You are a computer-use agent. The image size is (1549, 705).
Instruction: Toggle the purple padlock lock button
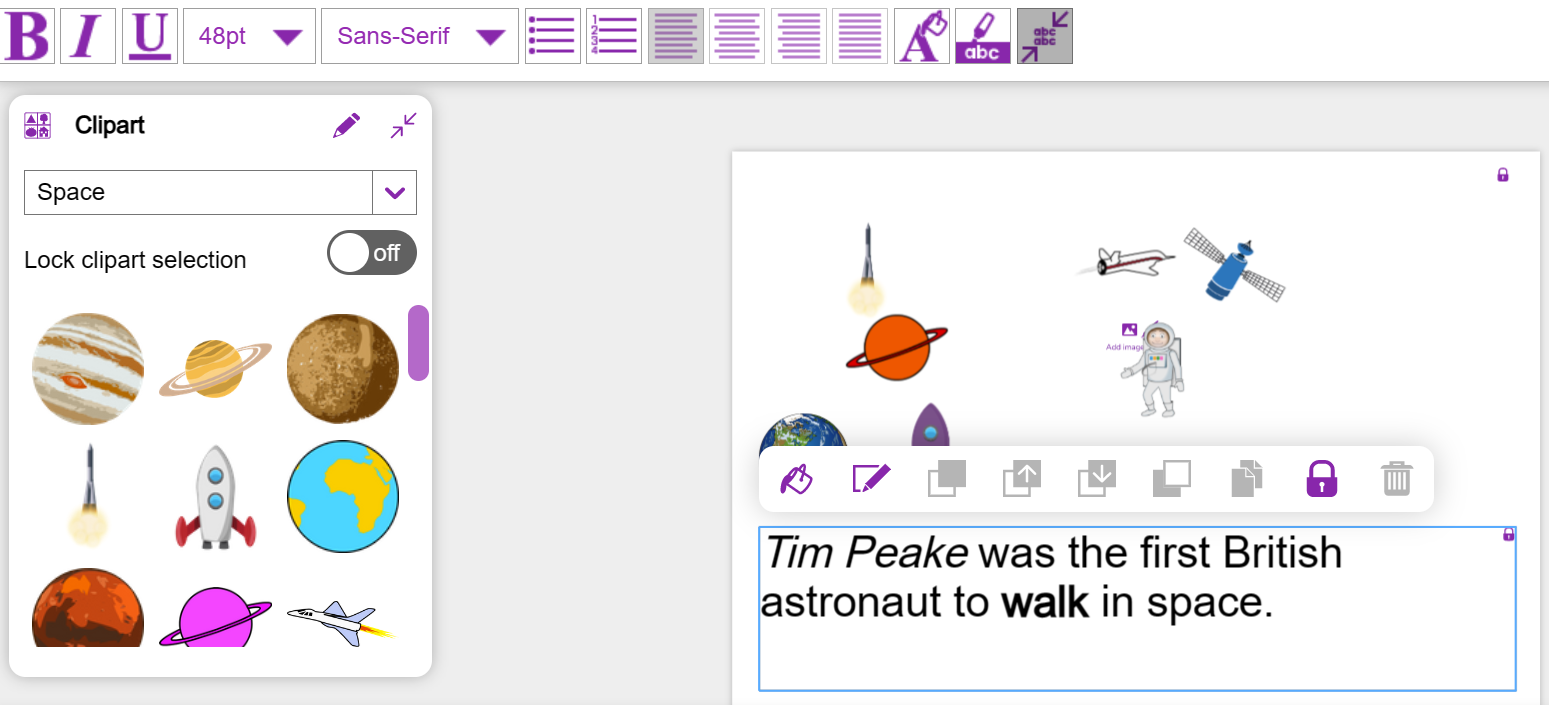[x=1322, y=479]
